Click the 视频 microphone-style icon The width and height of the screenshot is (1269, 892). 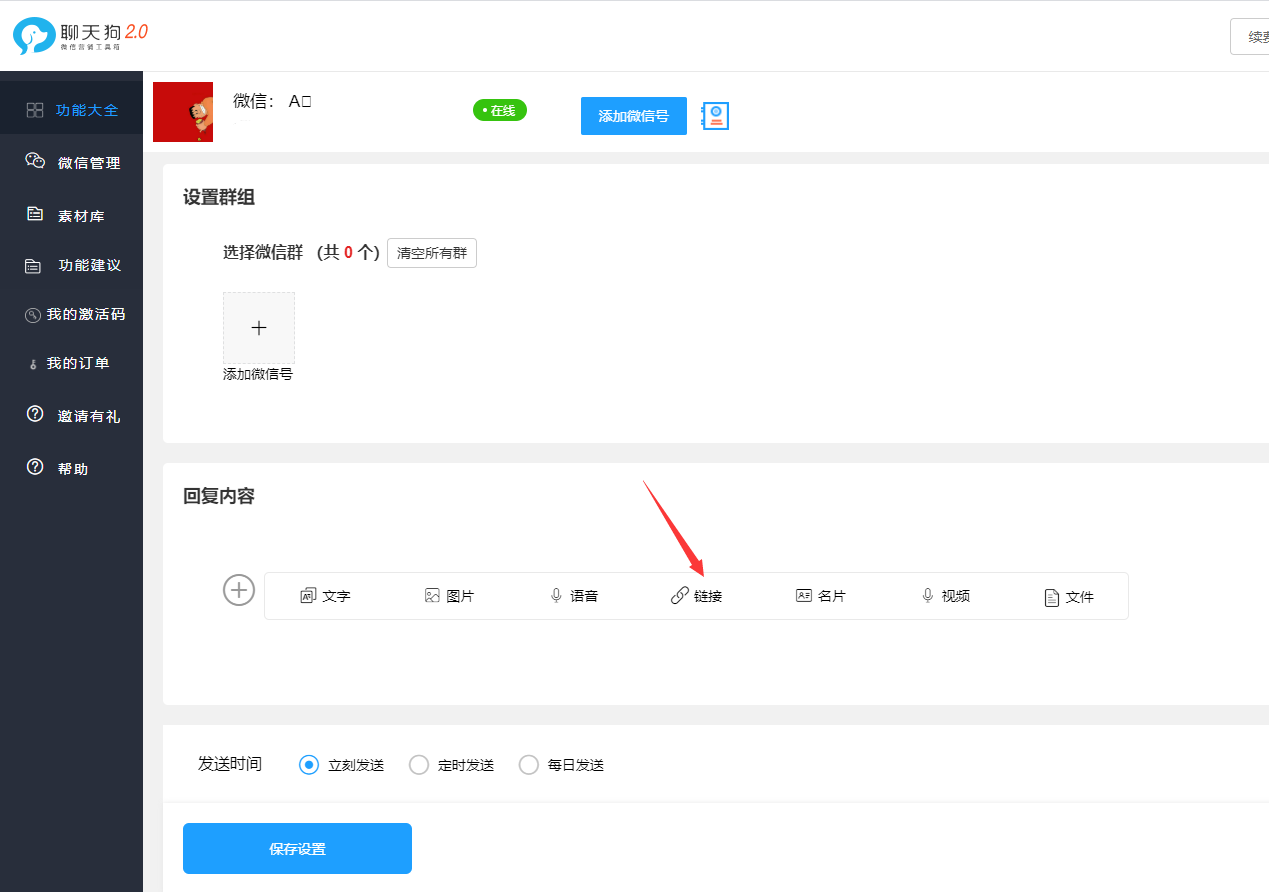click(928, 596)
